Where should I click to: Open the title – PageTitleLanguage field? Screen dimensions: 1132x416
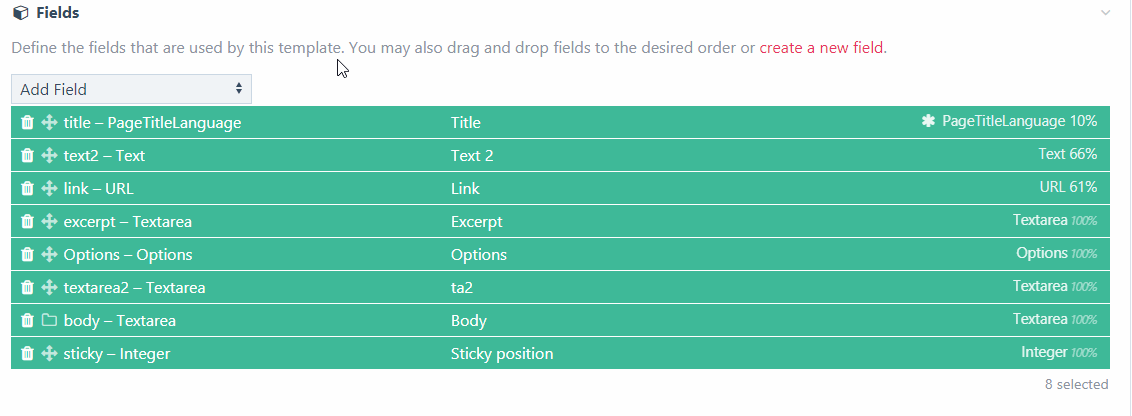click(152, 123)
